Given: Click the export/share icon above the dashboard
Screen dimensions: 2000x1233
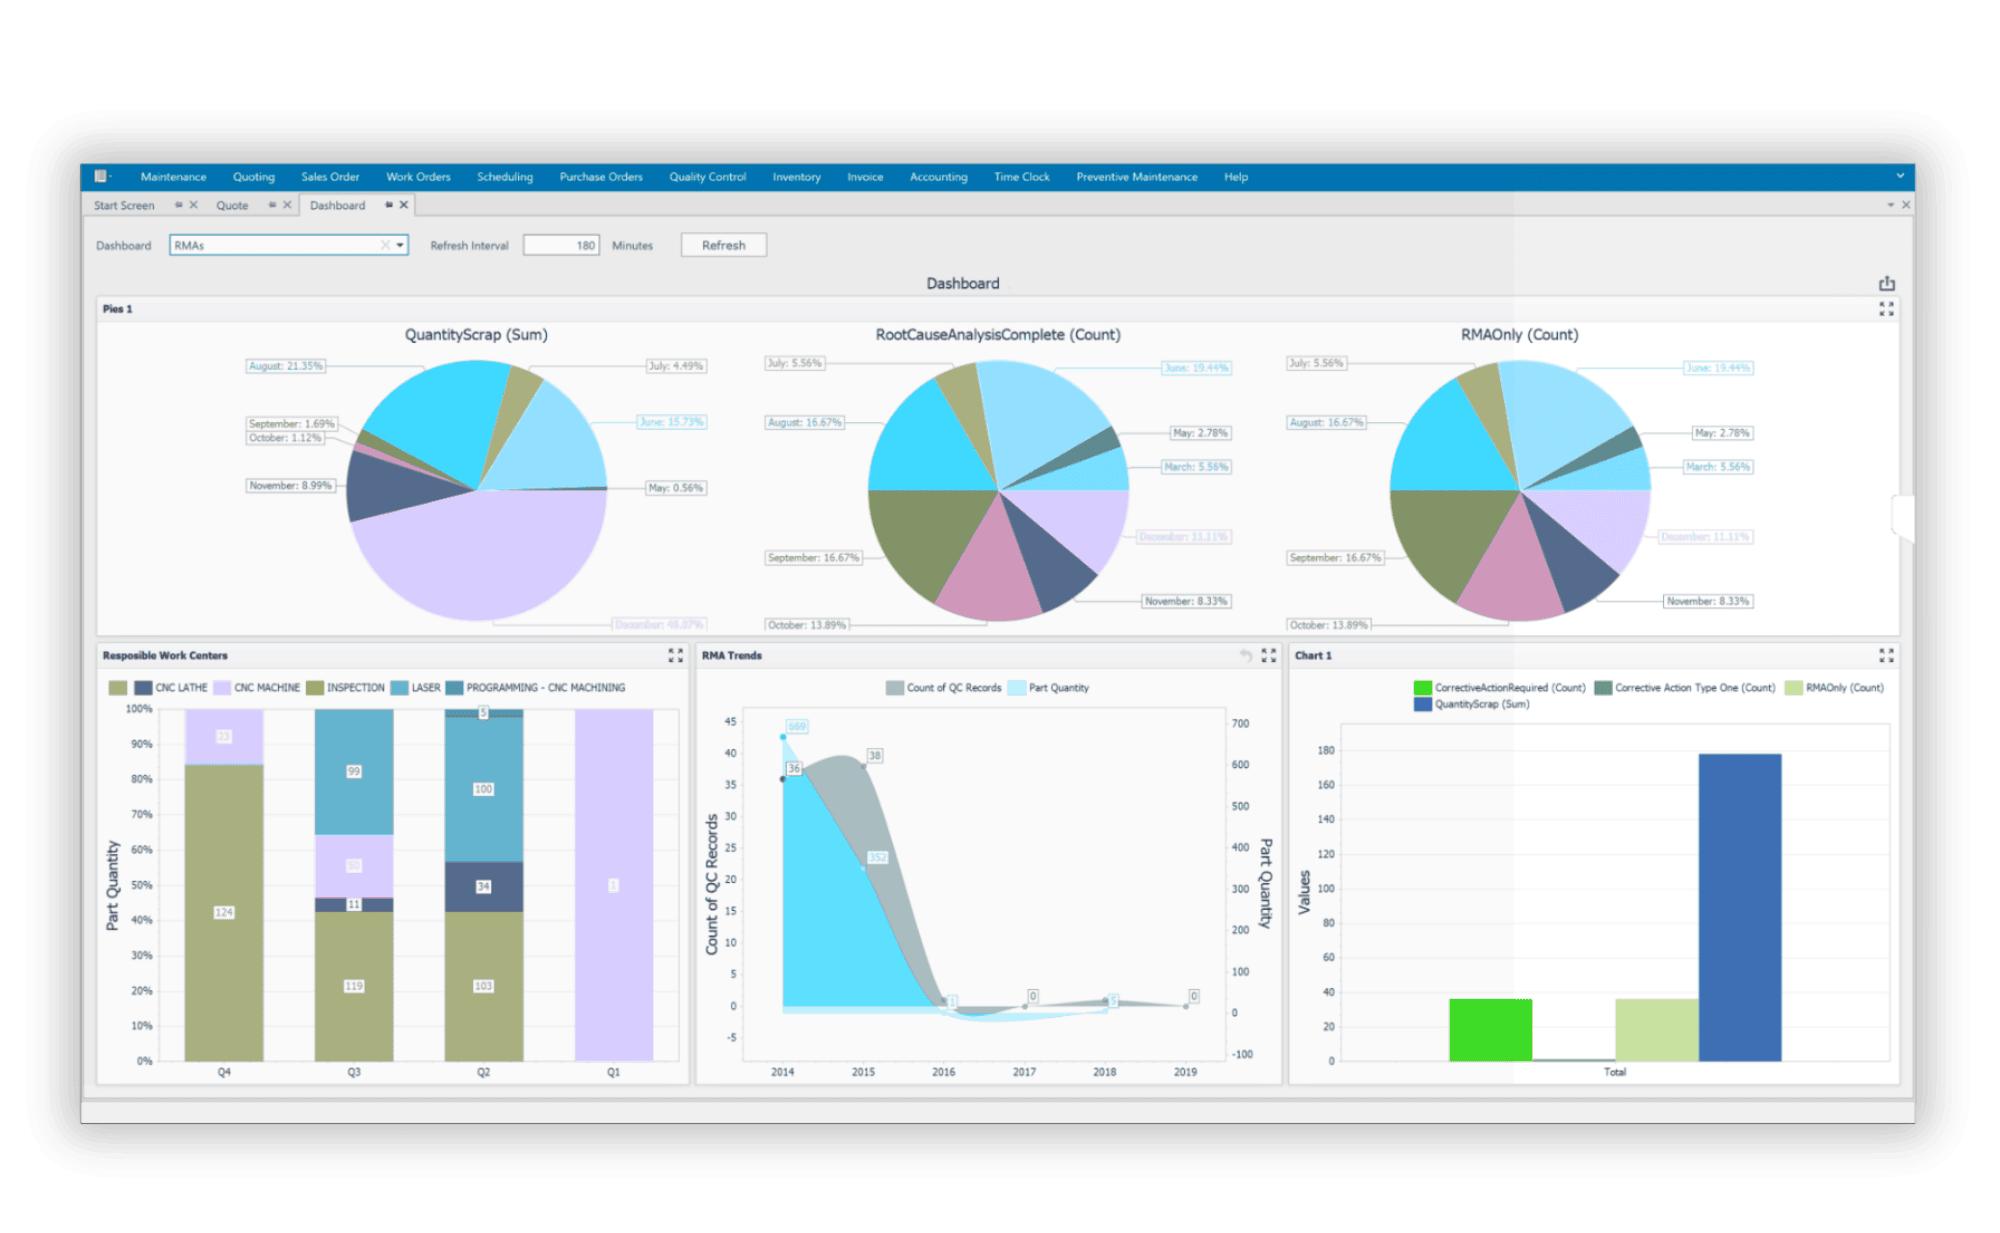Looking at the screenshot, I should click(1886, 284).
